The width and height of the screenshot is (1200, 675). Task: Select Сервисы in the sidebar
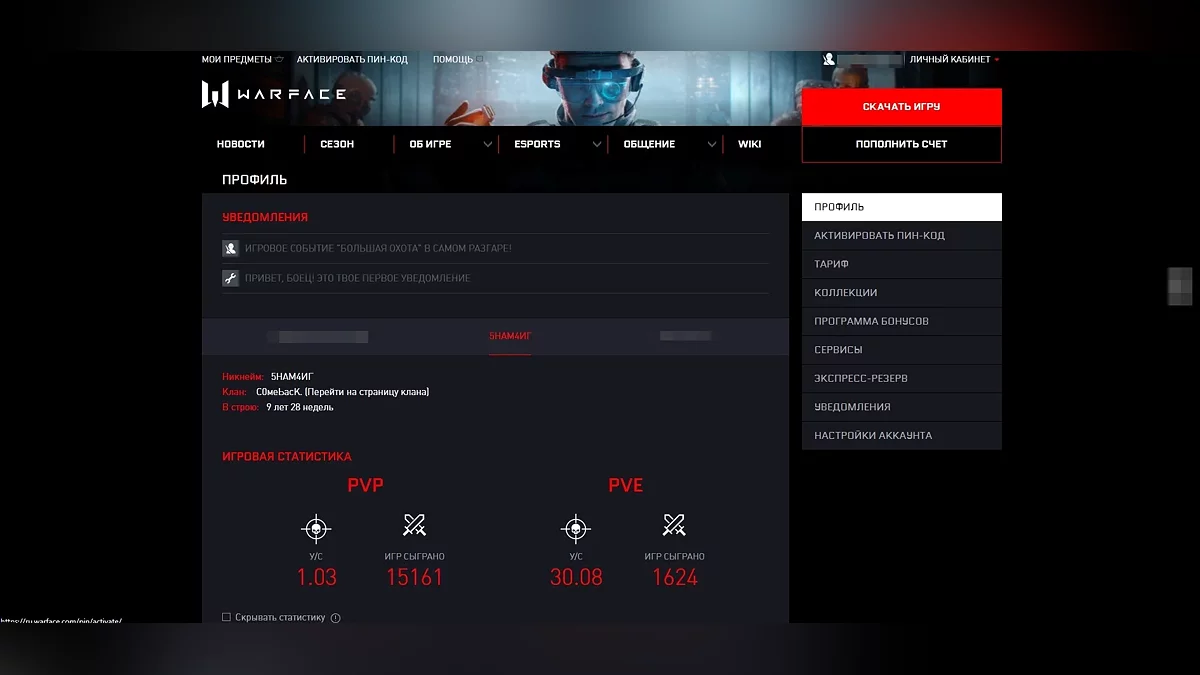[x=902, y=350]
